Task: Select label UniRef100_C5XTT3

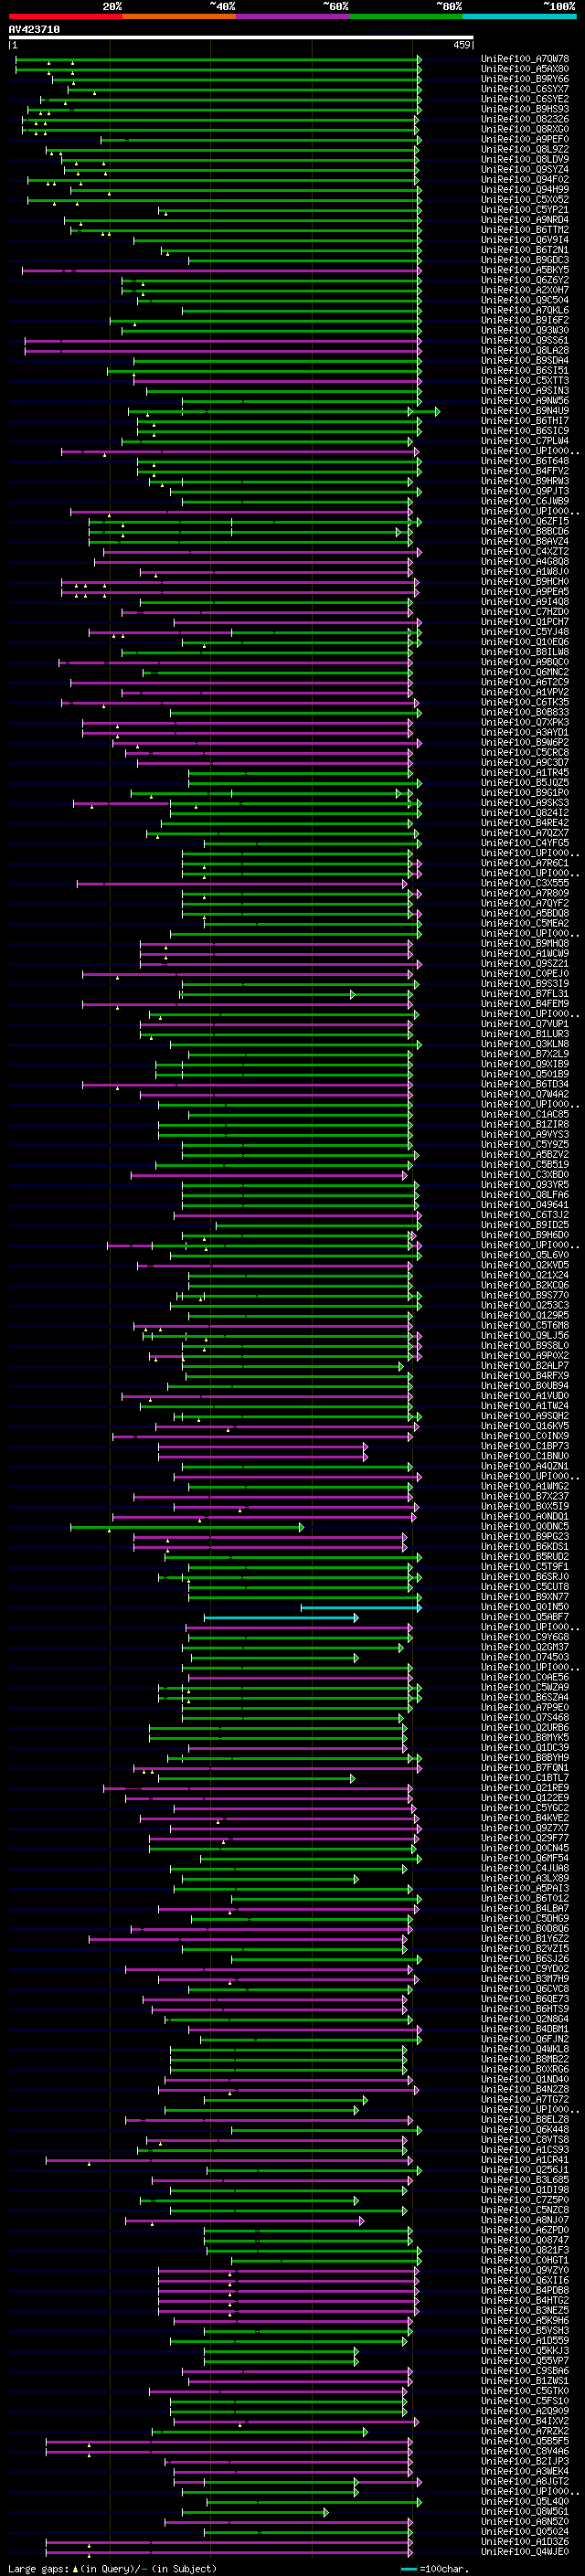Action: [x=525, y=380]
